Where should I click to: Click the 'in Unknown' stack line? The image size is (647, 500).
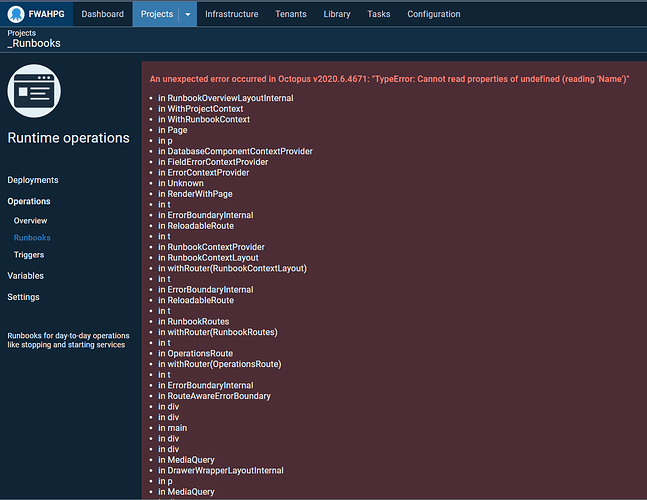click(x=181, y=183)
